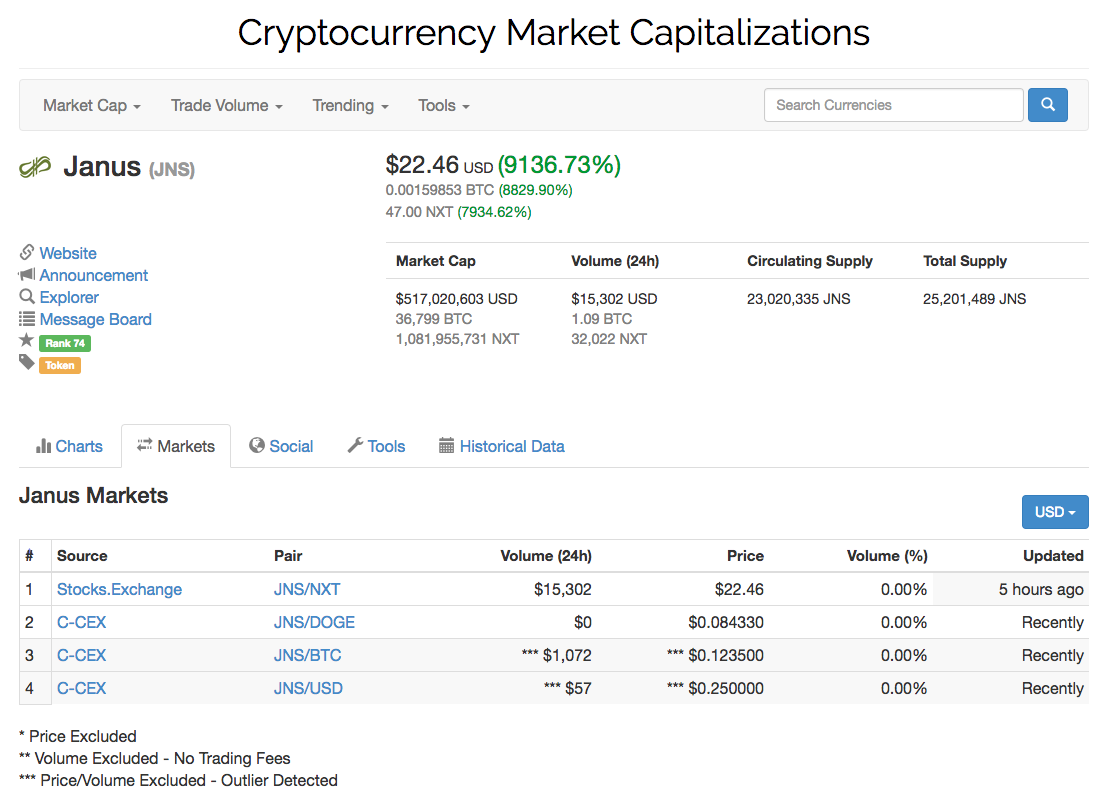Click the megaphone icon beside Announcement
The width and height of the screenshot is (1117, 799).
pyautogui.click(x=27, y=274)
